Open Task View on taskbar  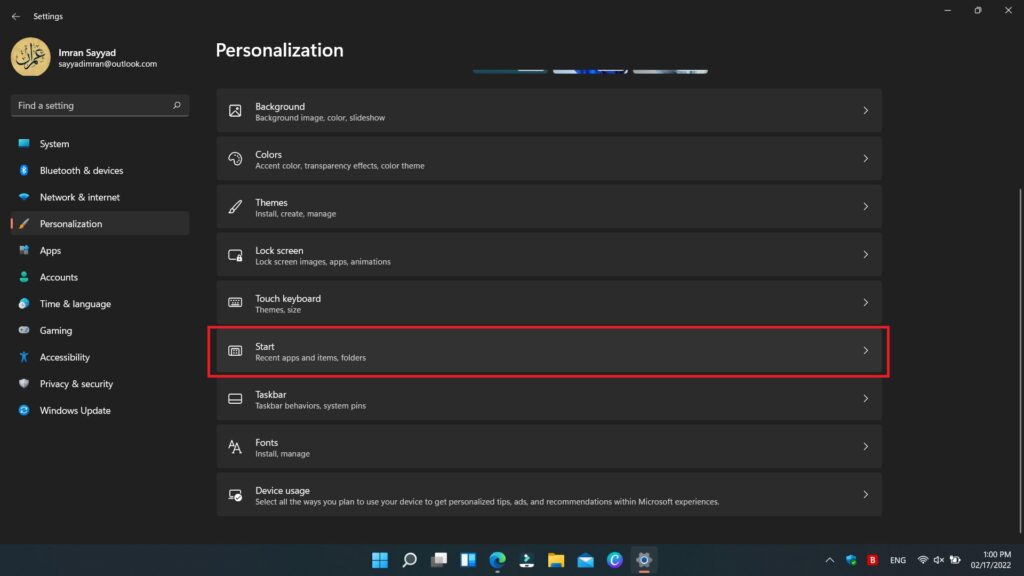point(439,560)
